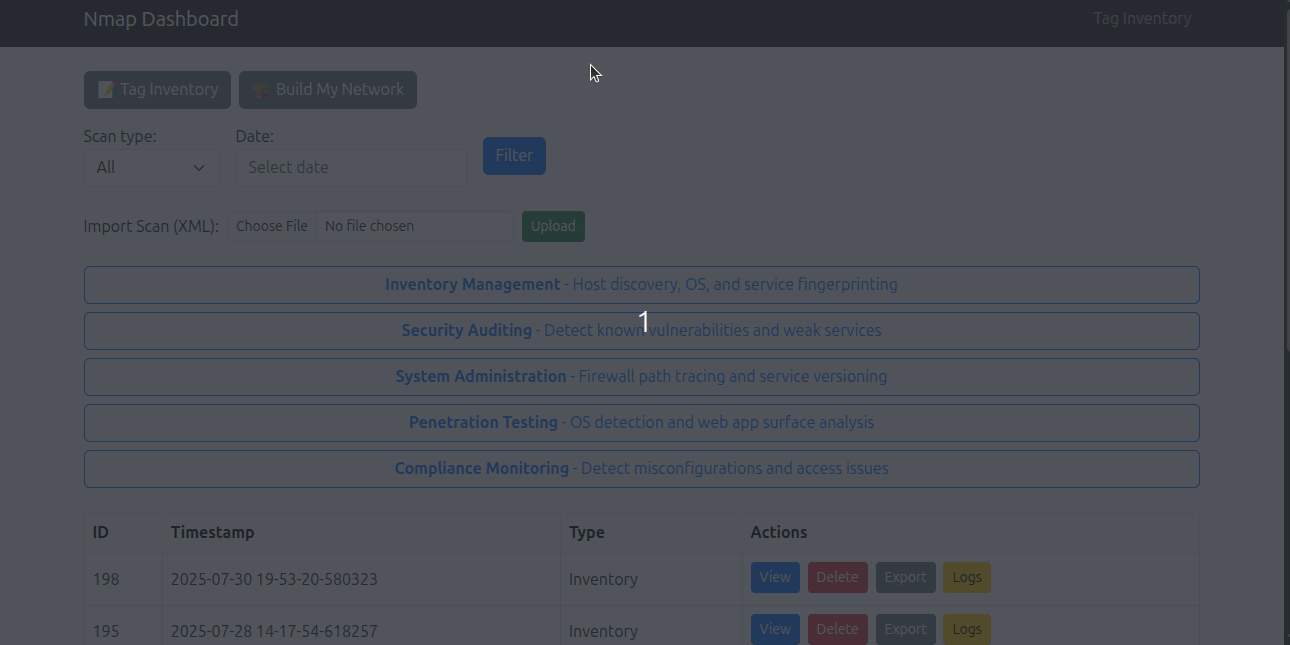This screenshot has width=1290, height=645.
Task: Expand the Inventory Management scan section
Action: pyautogui.click(x=641, y=285)
